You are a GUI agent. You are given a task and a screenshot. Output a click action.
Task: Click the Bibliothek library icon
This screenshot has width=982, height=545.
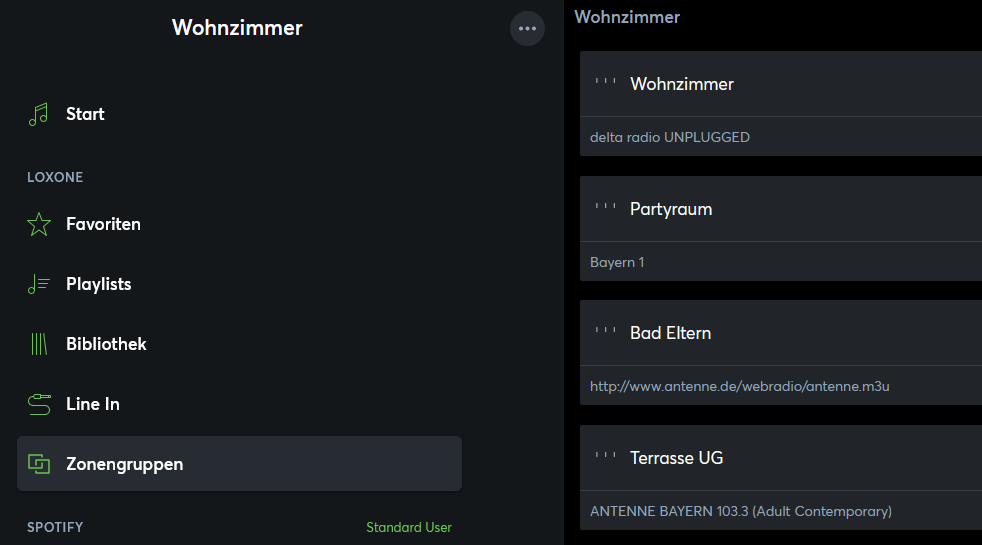39,344
